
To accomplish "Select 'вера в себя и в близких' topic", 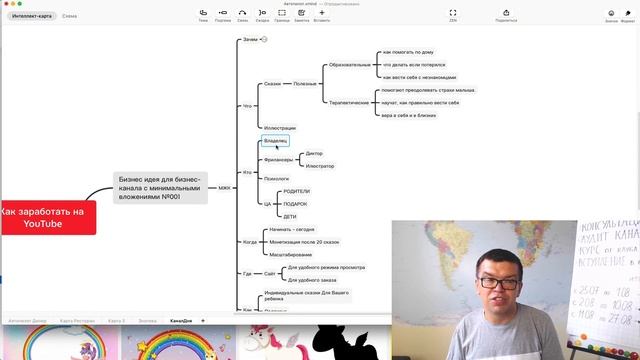I will [409, 116].
